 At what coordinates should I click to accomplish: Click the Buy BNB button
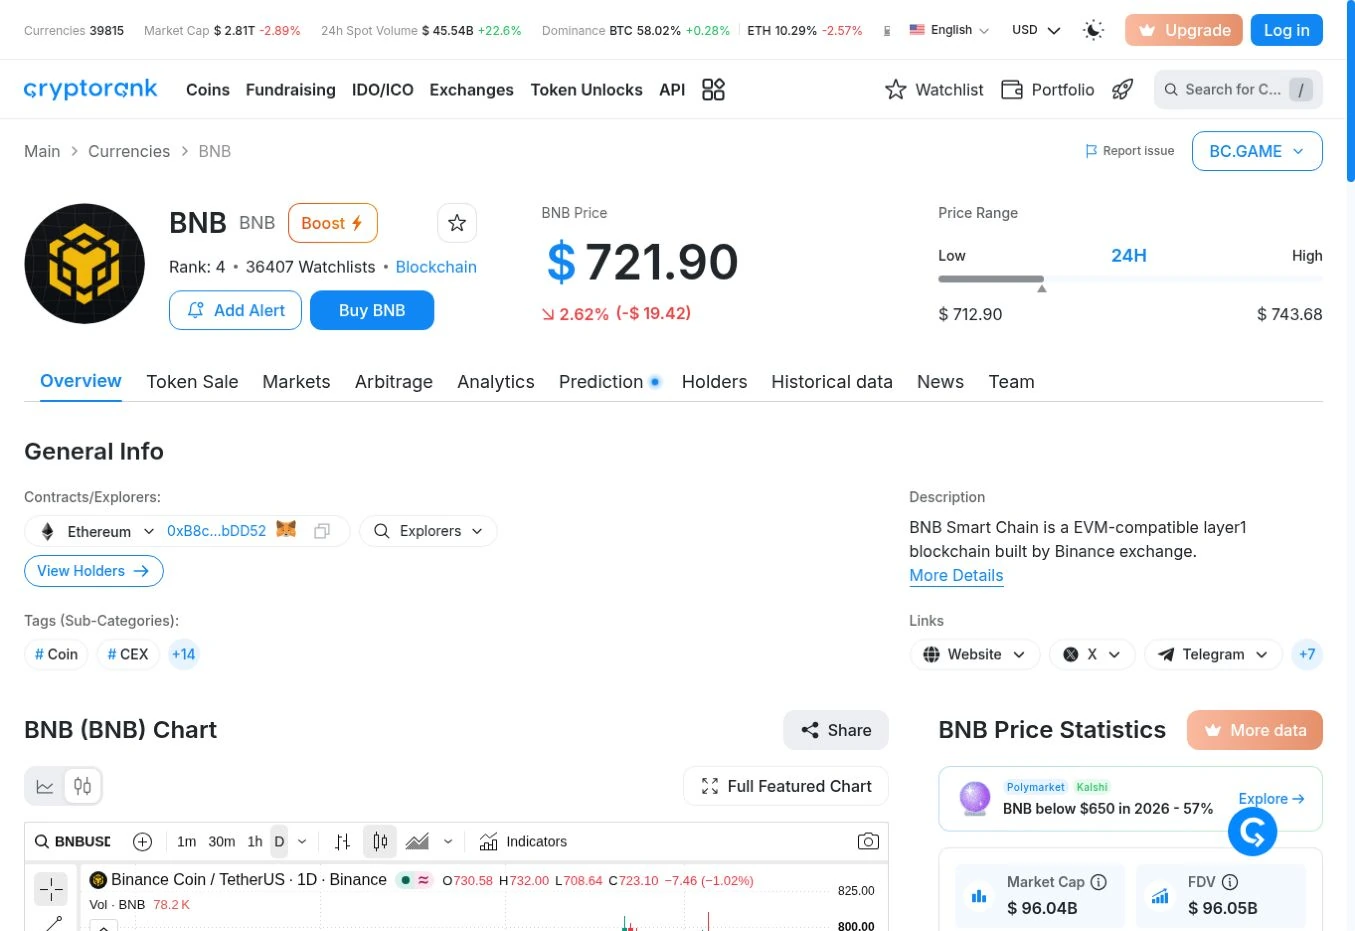point(372,310)
